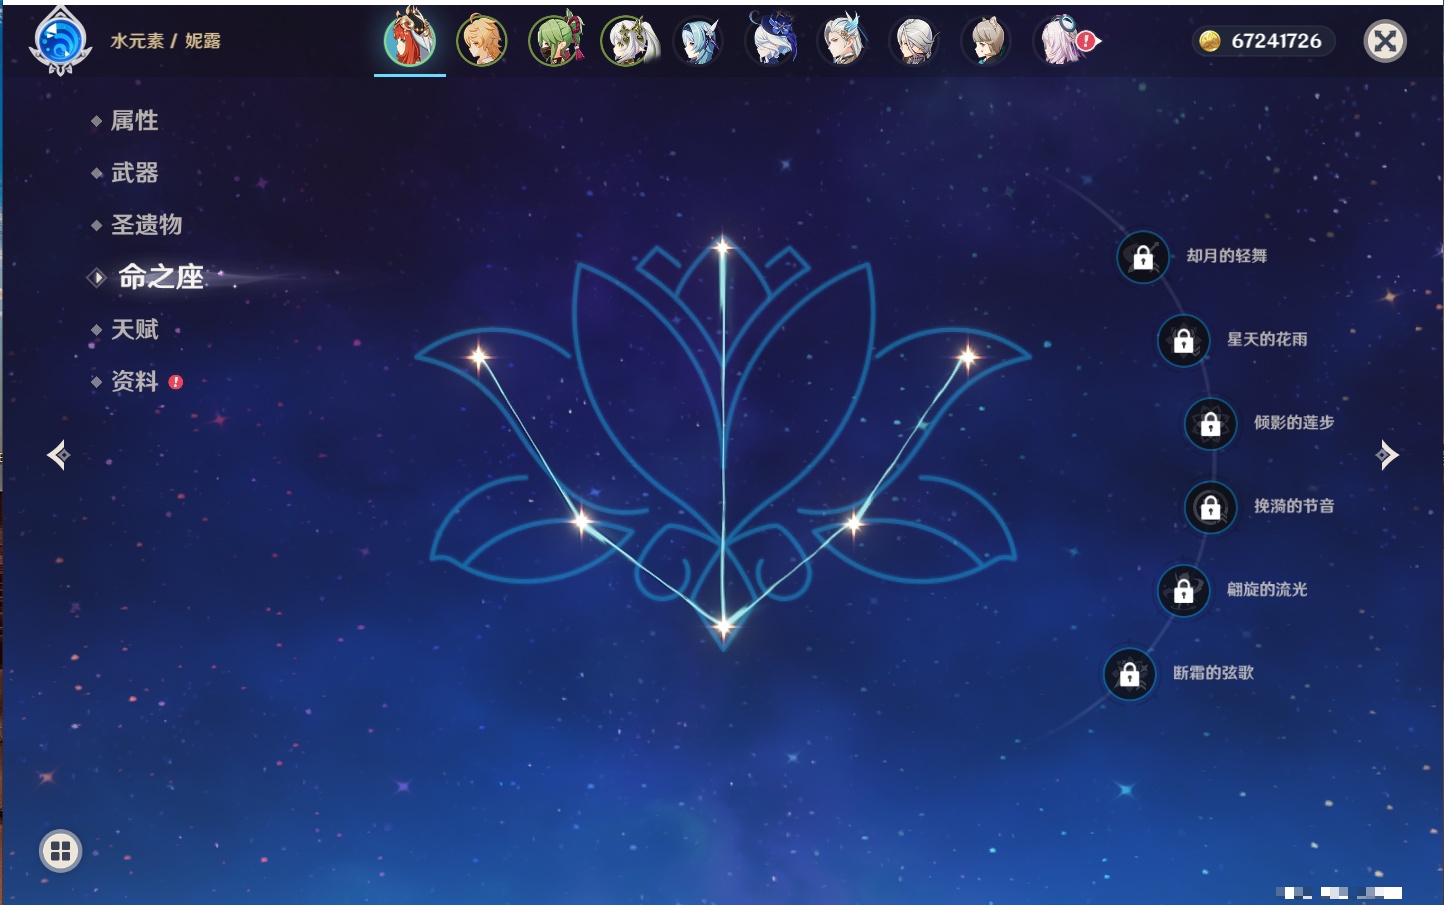This screenshot has width=1444, height=905.
Task: Go to the previous character with left arrow
Action: (58, 455)
